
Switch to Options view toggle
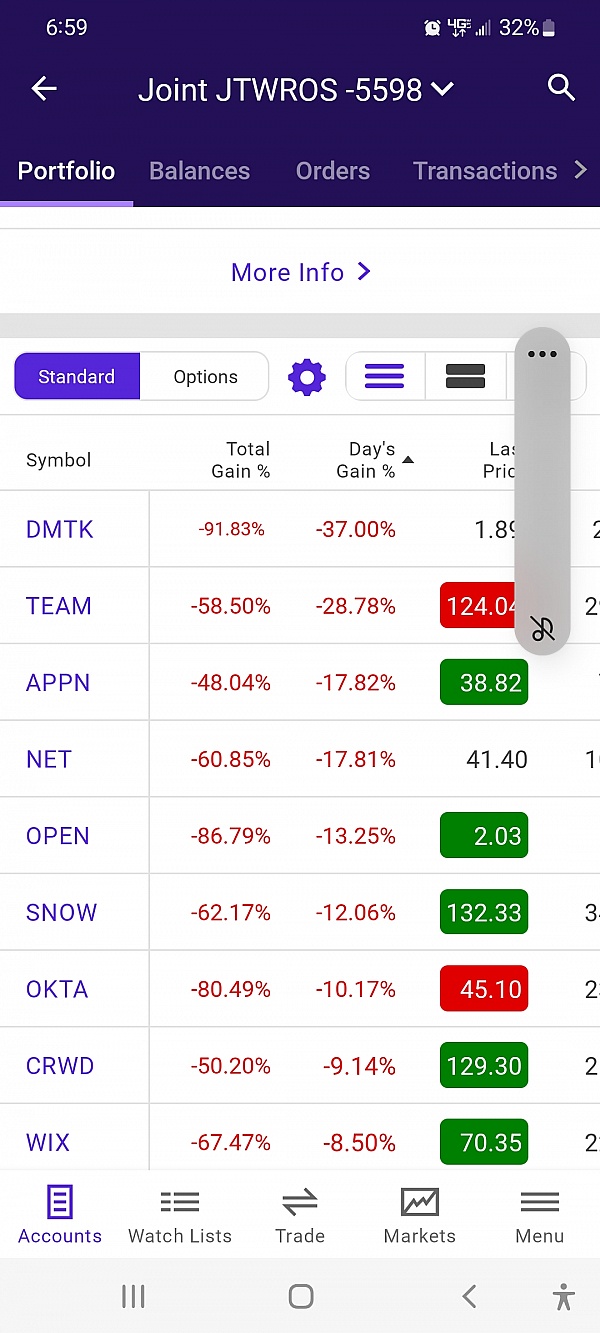[205, 377]
